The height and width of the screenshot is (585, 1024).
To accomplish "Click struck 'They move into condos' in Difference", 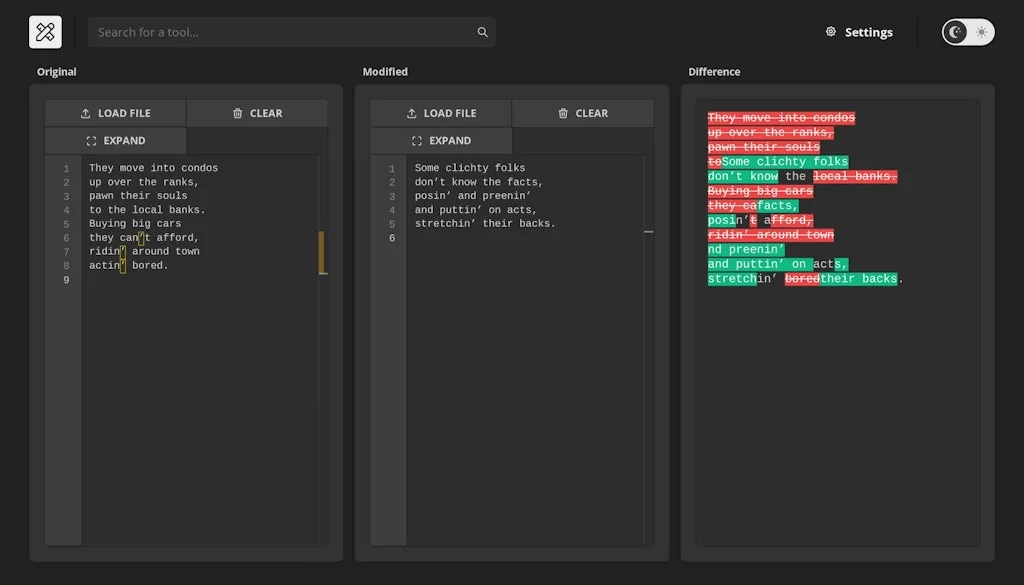I will (781, 118).
